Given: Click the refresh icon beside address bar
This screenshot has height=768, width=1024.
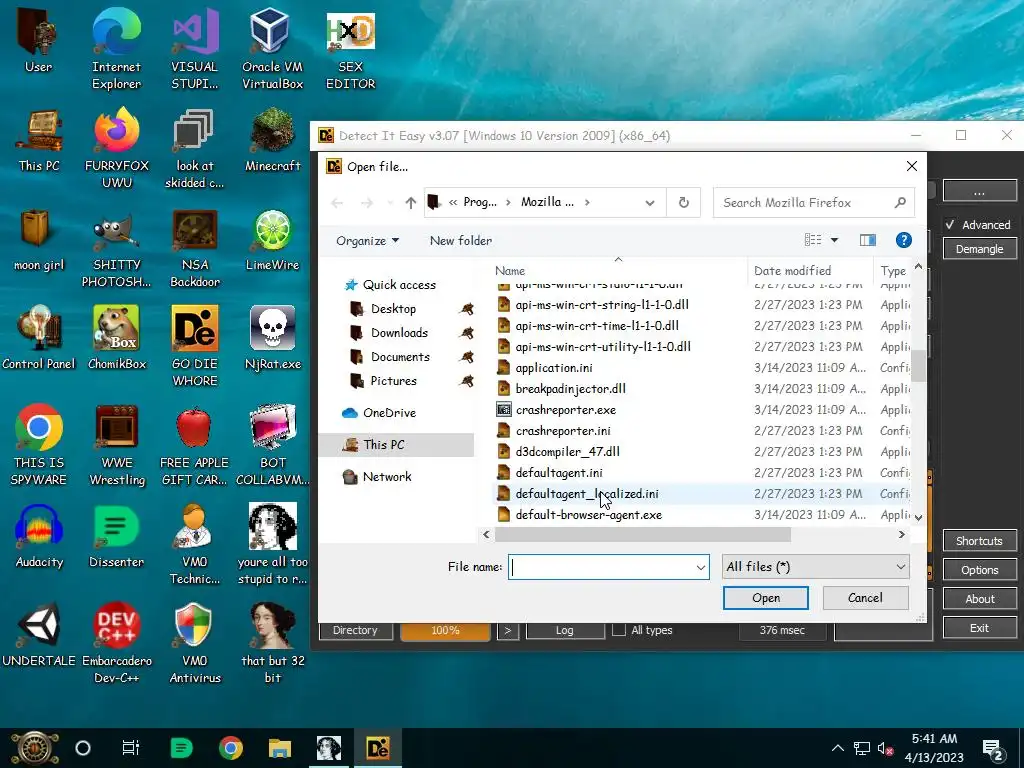Looking at the screenshot, I should [684, 202].
